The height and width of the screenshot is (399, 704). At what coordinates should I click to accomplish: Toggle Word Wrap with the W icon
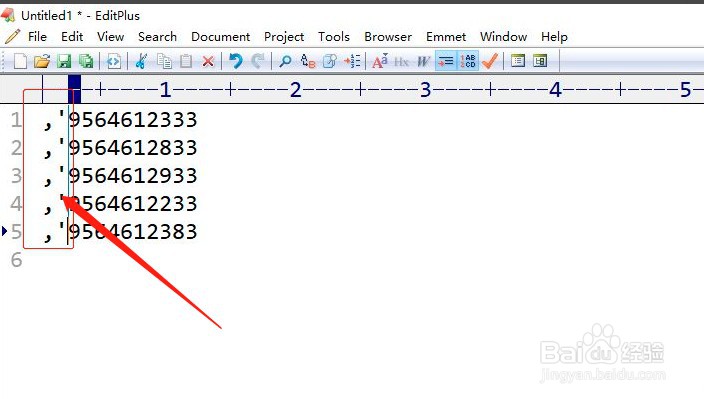coord(423,61)
